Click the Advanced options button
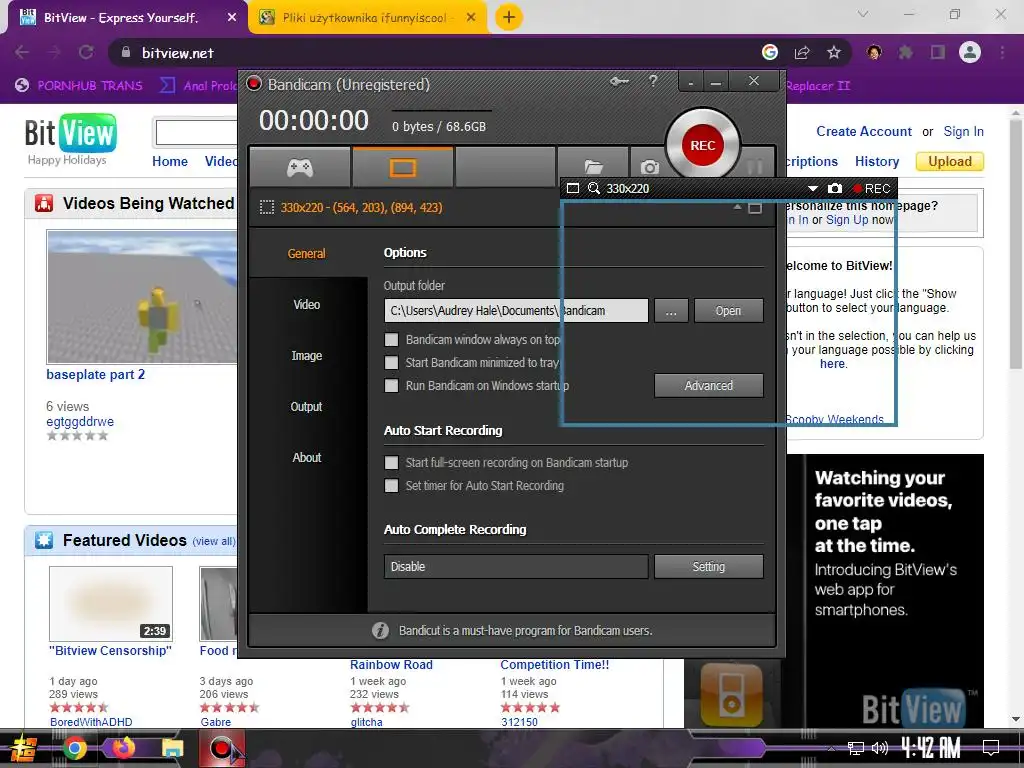This screenshot has width=1024, height=768. (x=709, y=385)
